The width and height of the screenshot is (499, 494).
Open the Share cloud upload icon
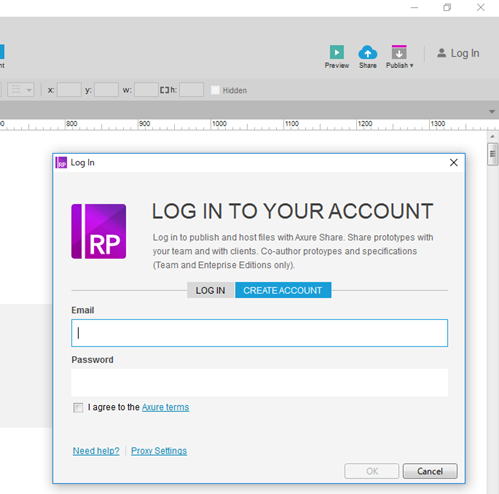pyautogui.click(x=368, y=52)
